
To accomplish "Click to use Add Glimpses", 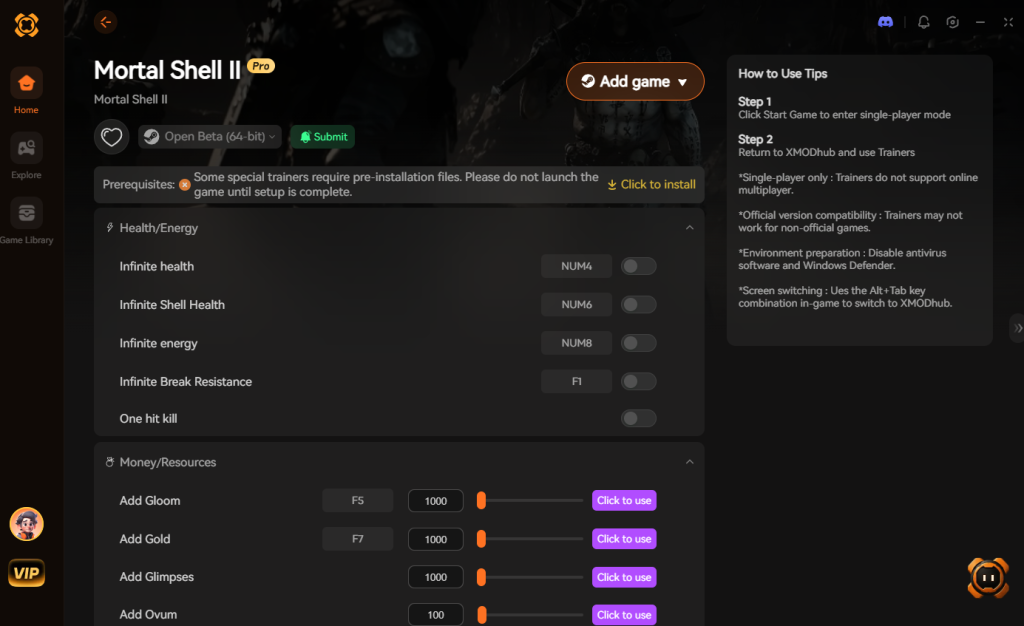I will point(624,577).
